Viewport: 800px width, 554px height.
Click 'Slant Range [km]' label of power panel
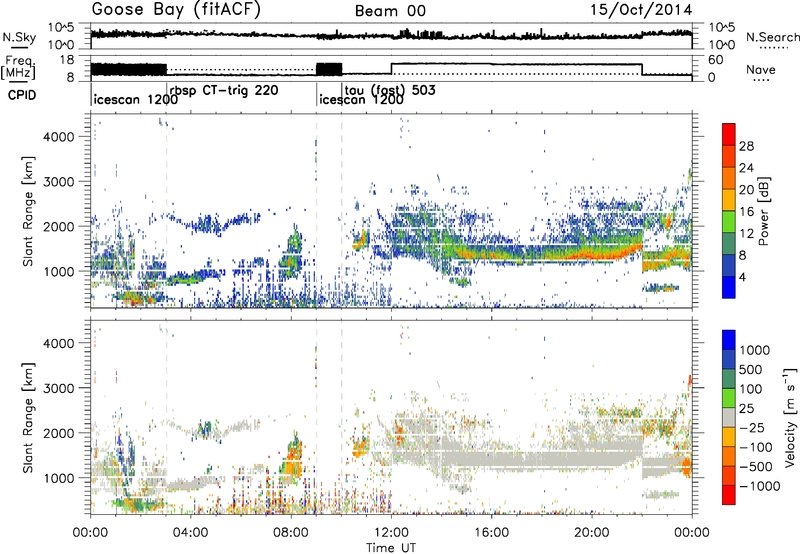[x=28, y=211]
